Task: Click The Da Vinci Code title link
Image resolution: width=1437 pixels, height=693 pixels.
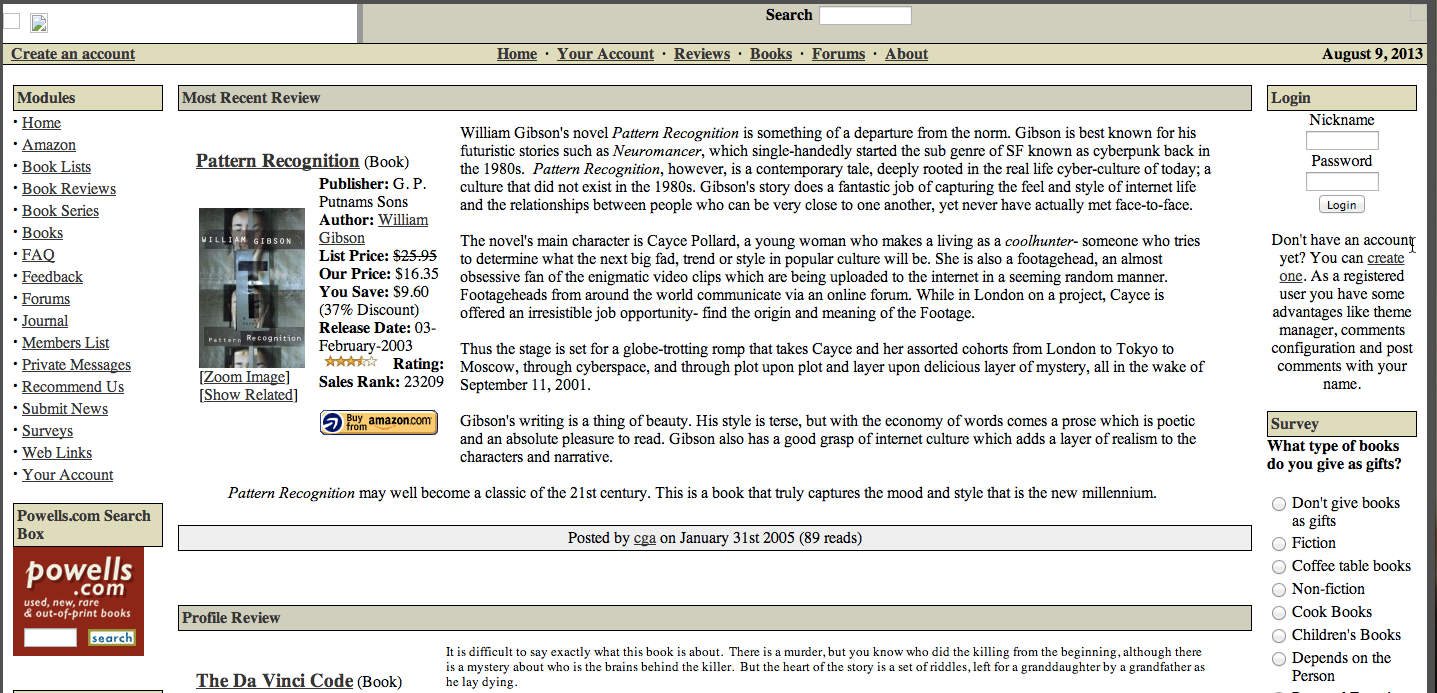Action: pos(274,681)
